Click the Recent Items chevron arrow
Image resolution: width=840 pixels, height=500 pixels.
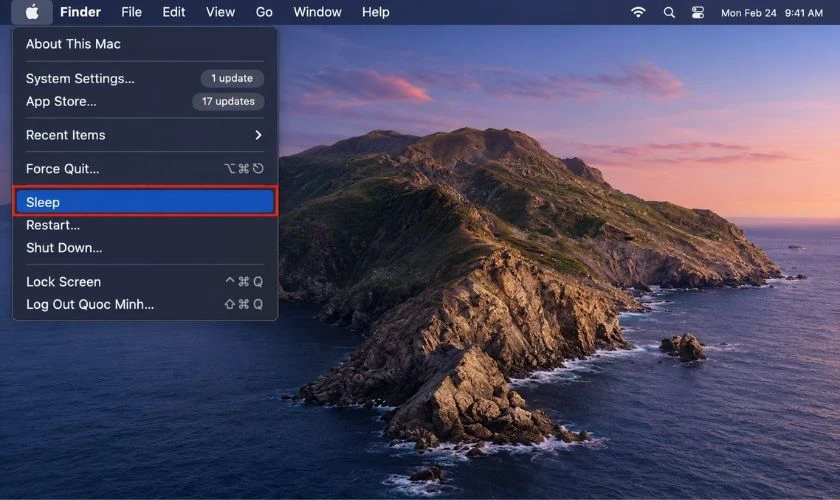tap(258, 135)
